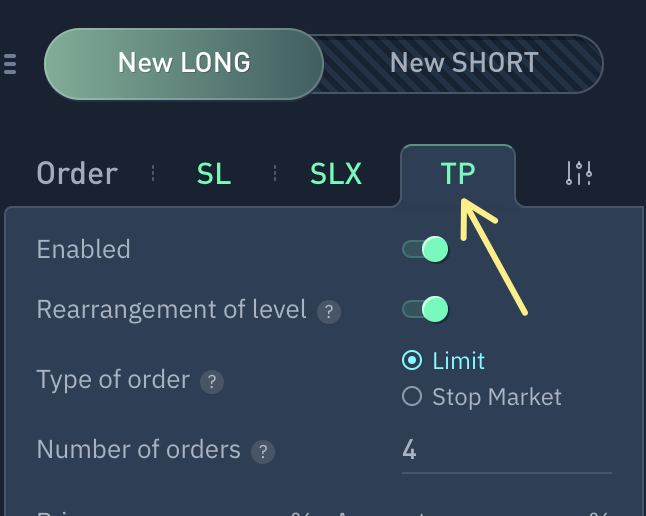This screenshot has width=646, height=516.
Task: Open the SL tab
Action: pyautogui.click(x=214, y=174)
